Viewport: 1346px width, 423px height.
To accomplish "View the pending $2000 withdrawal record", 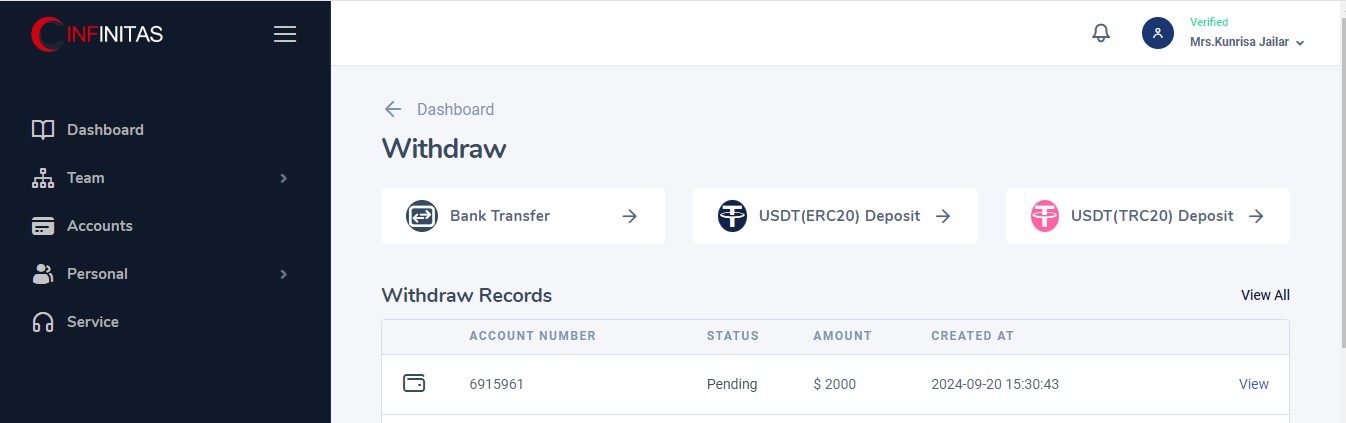I will pos(1253,384).
